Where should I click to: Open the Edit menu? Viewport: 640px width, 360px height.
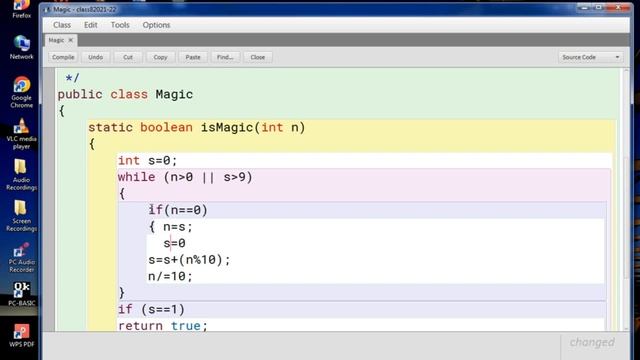tap(91, 25)
